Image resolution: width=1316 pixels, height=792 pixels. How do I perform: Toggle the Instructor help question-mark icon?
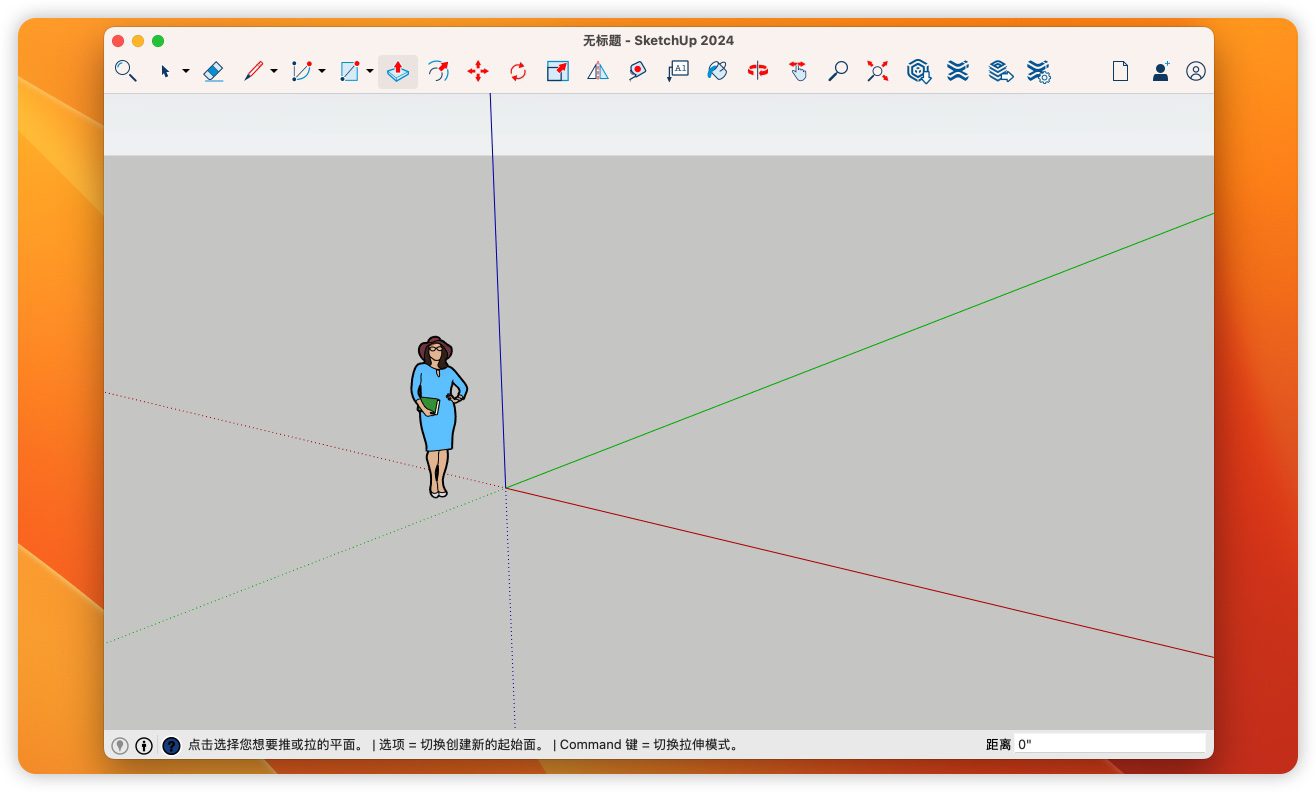click(x=171, y=745)
